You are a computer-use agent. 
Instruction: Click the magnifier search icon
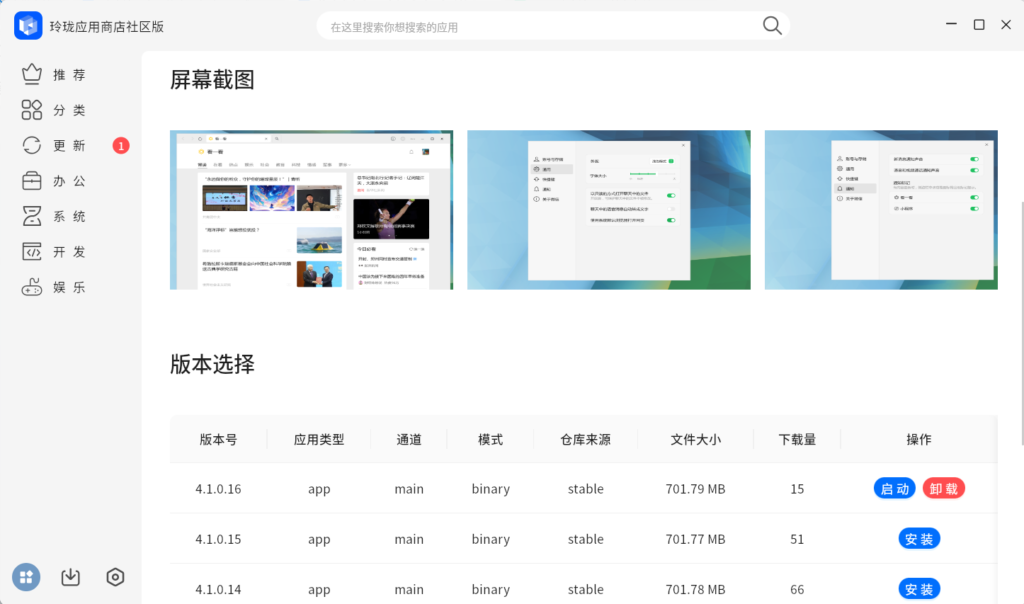[x=772, y=26]
